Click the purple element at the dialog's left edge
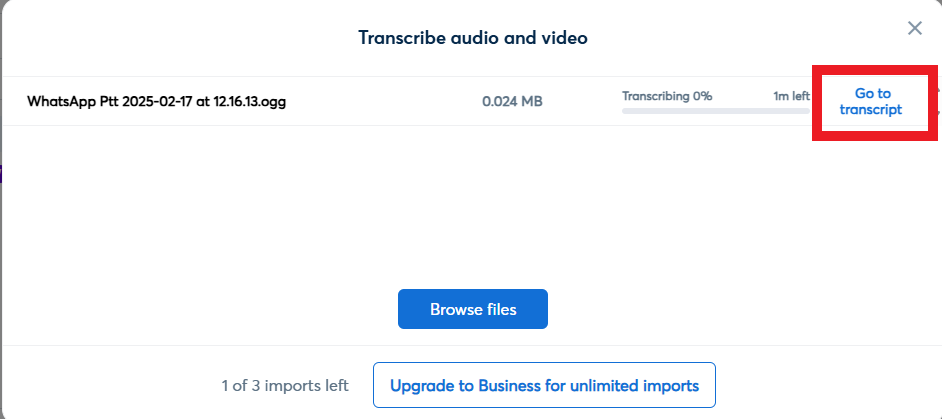 pyautogui.click(x=1, y=174)
